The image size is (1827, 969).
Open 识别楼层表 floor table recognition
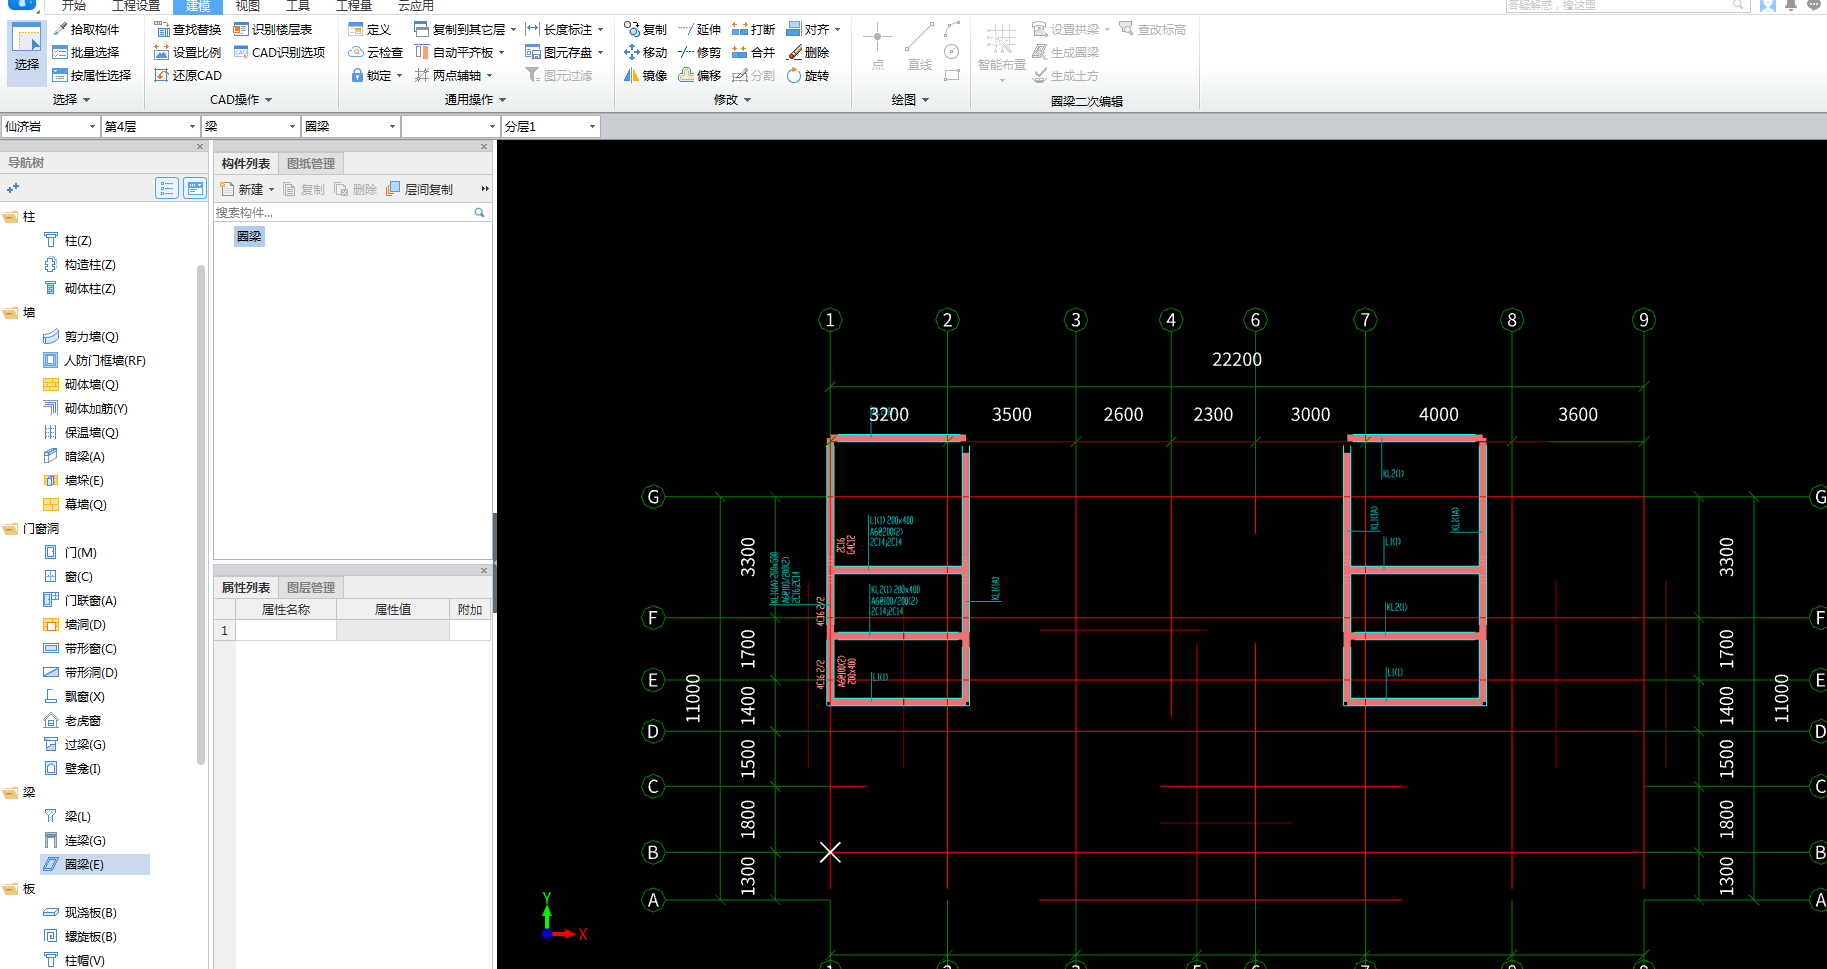click(x=273, y=29)
